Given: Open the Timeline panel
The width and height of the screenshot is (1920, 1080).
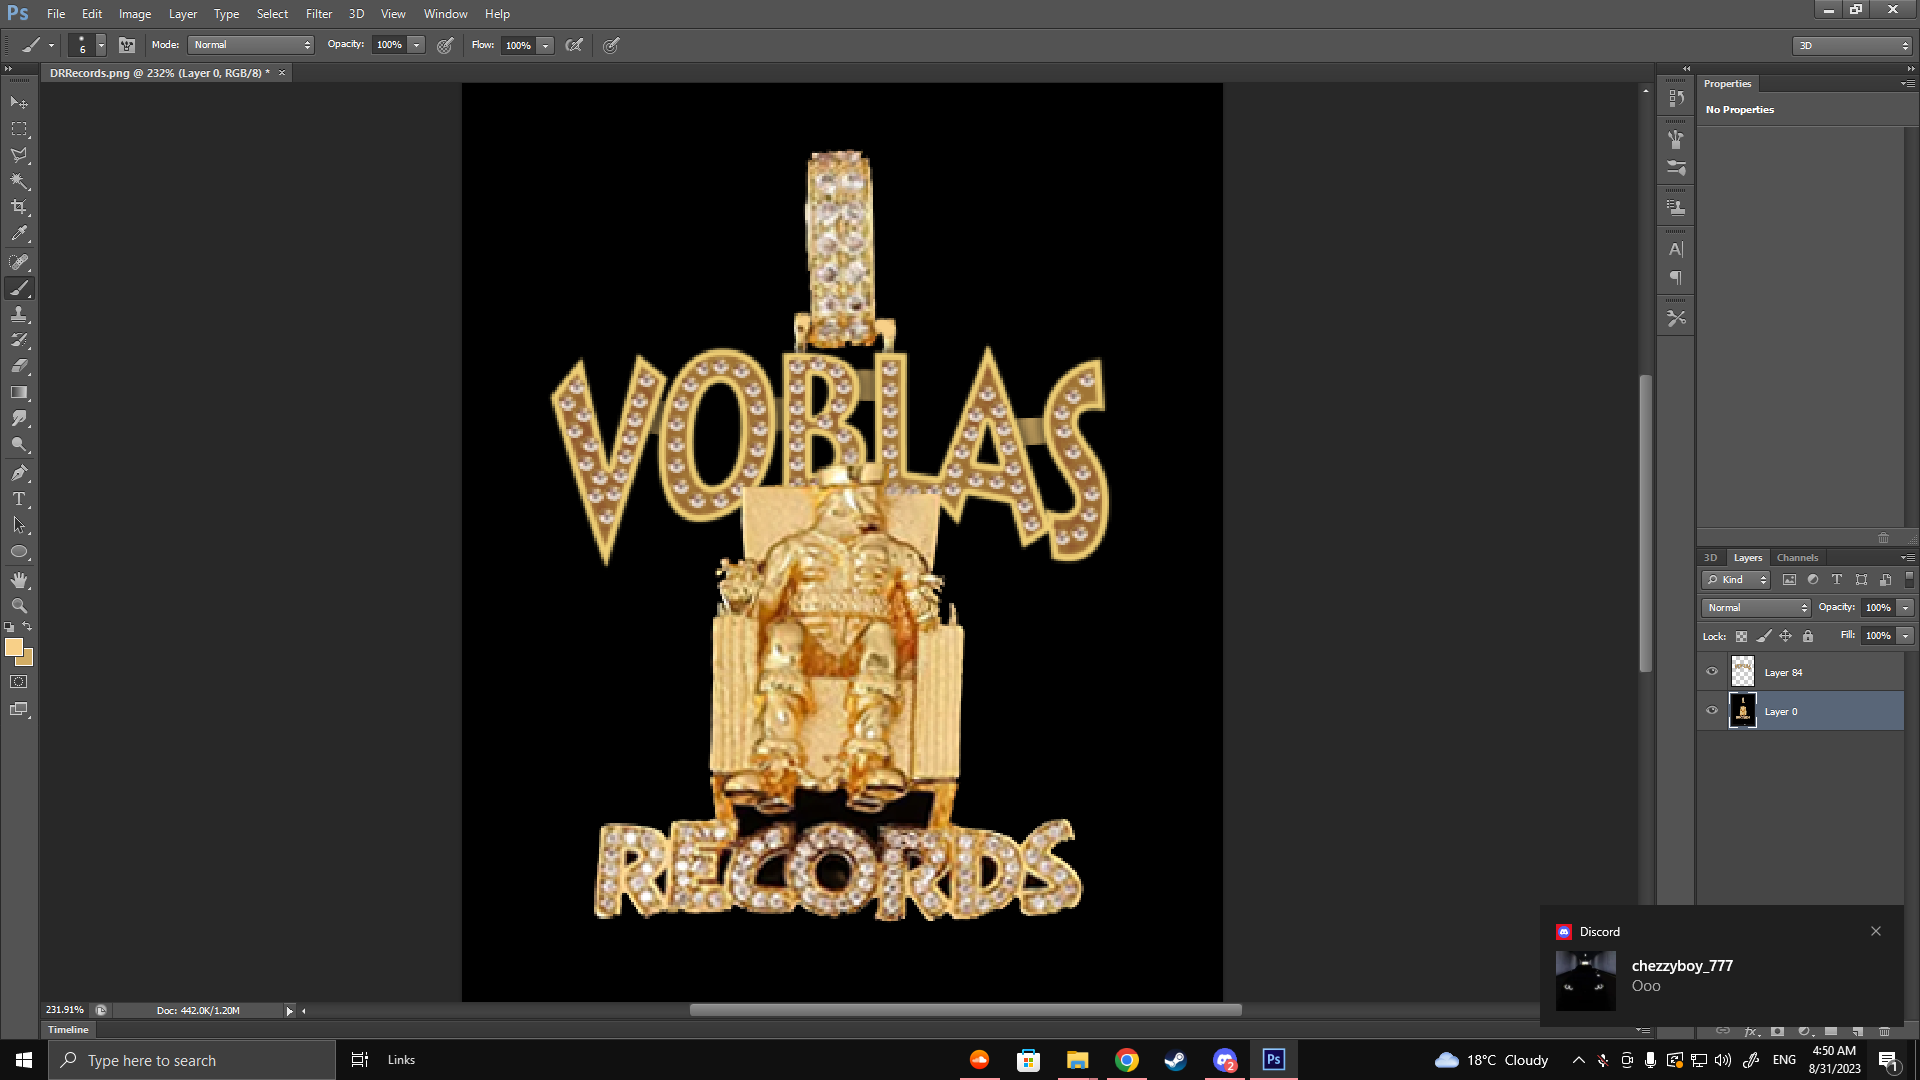Looking at the screenshot, I should 68,1030.
